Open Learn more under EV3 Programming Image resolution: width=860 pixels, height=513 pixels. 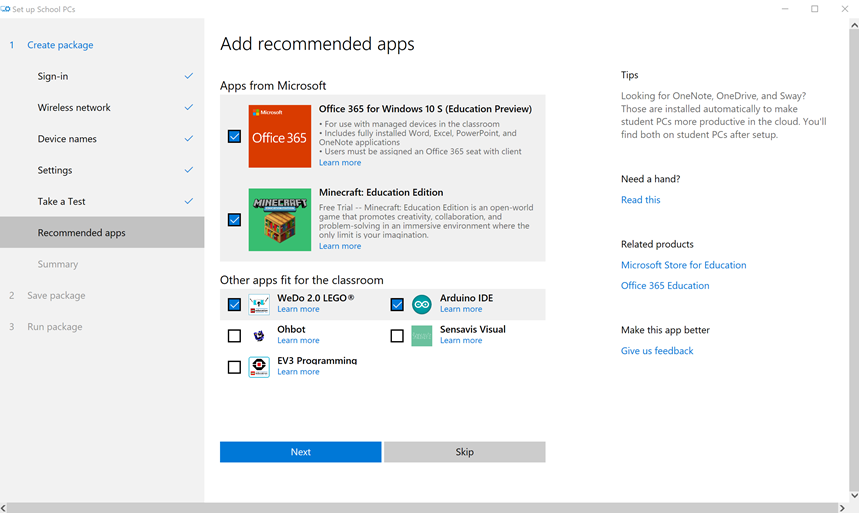[298, 371]
